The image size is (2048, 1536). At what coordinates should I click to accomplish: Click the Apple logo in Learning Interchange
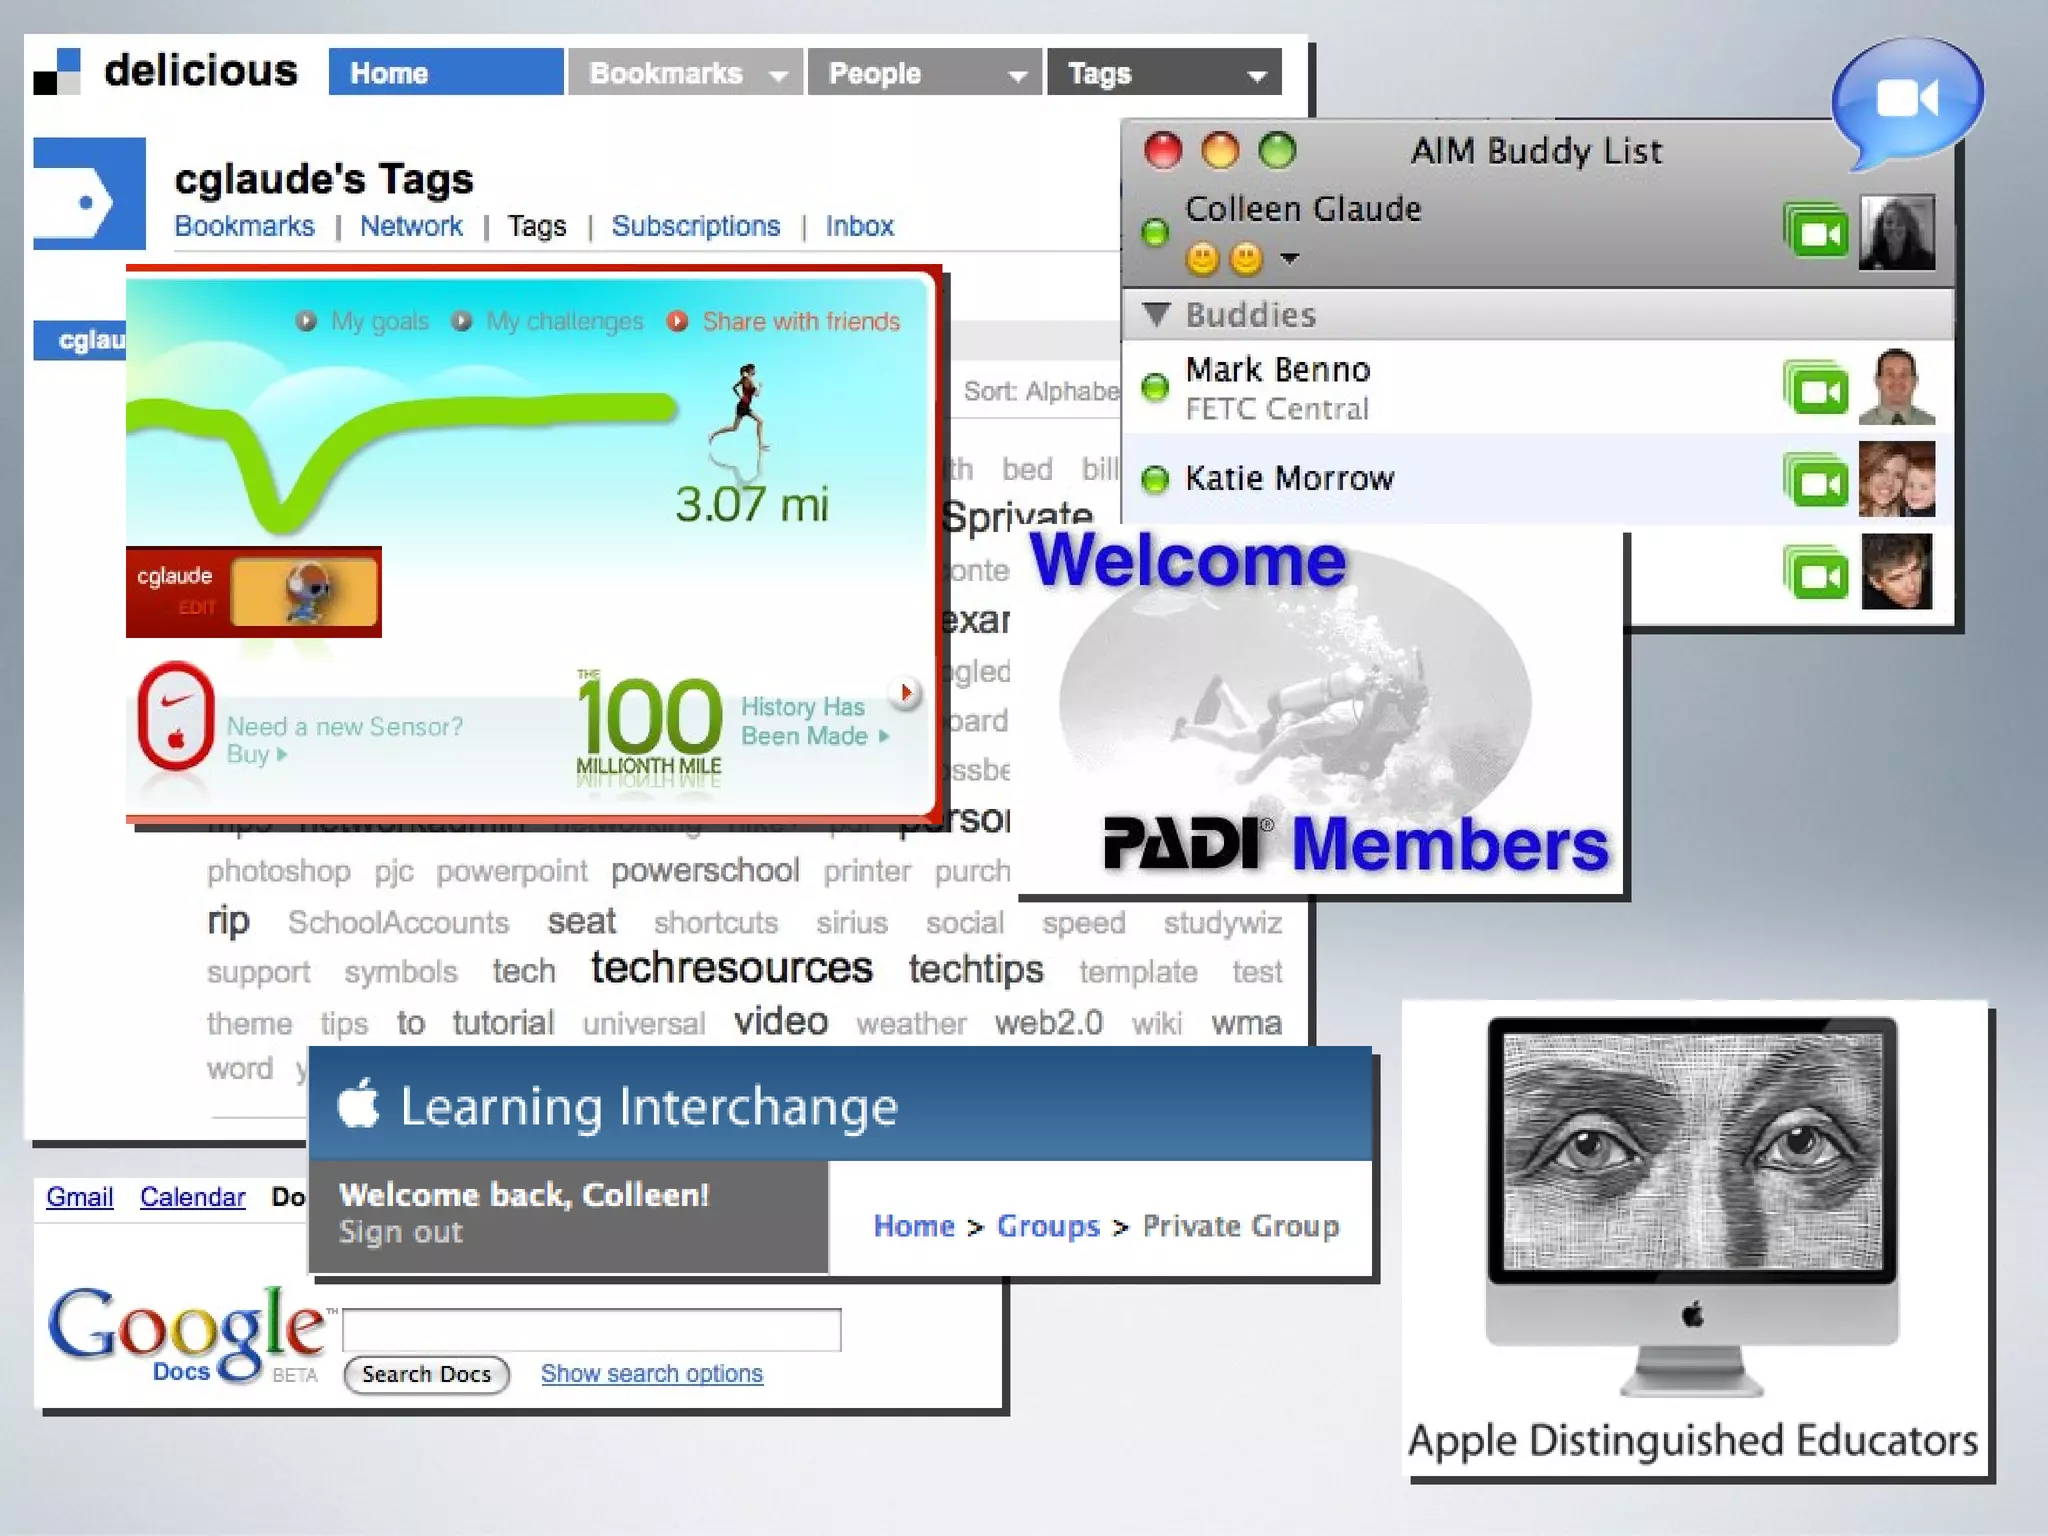(358, 1104)
